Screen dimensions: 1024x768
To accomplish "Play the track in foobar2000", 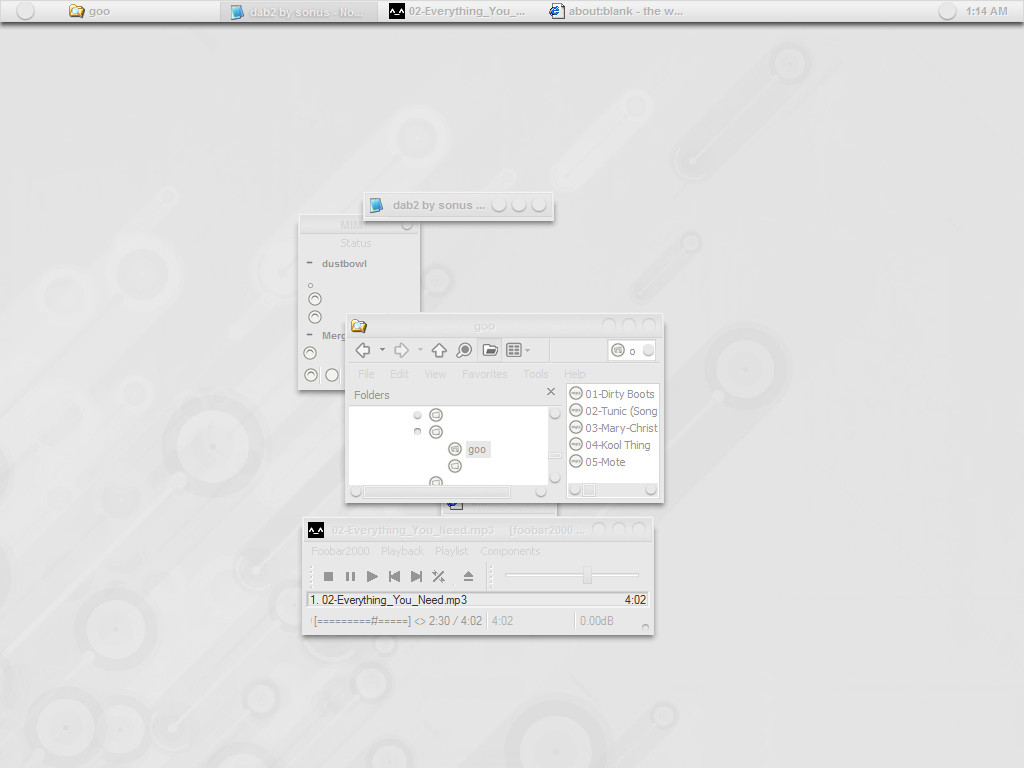I will pos(372,577).
